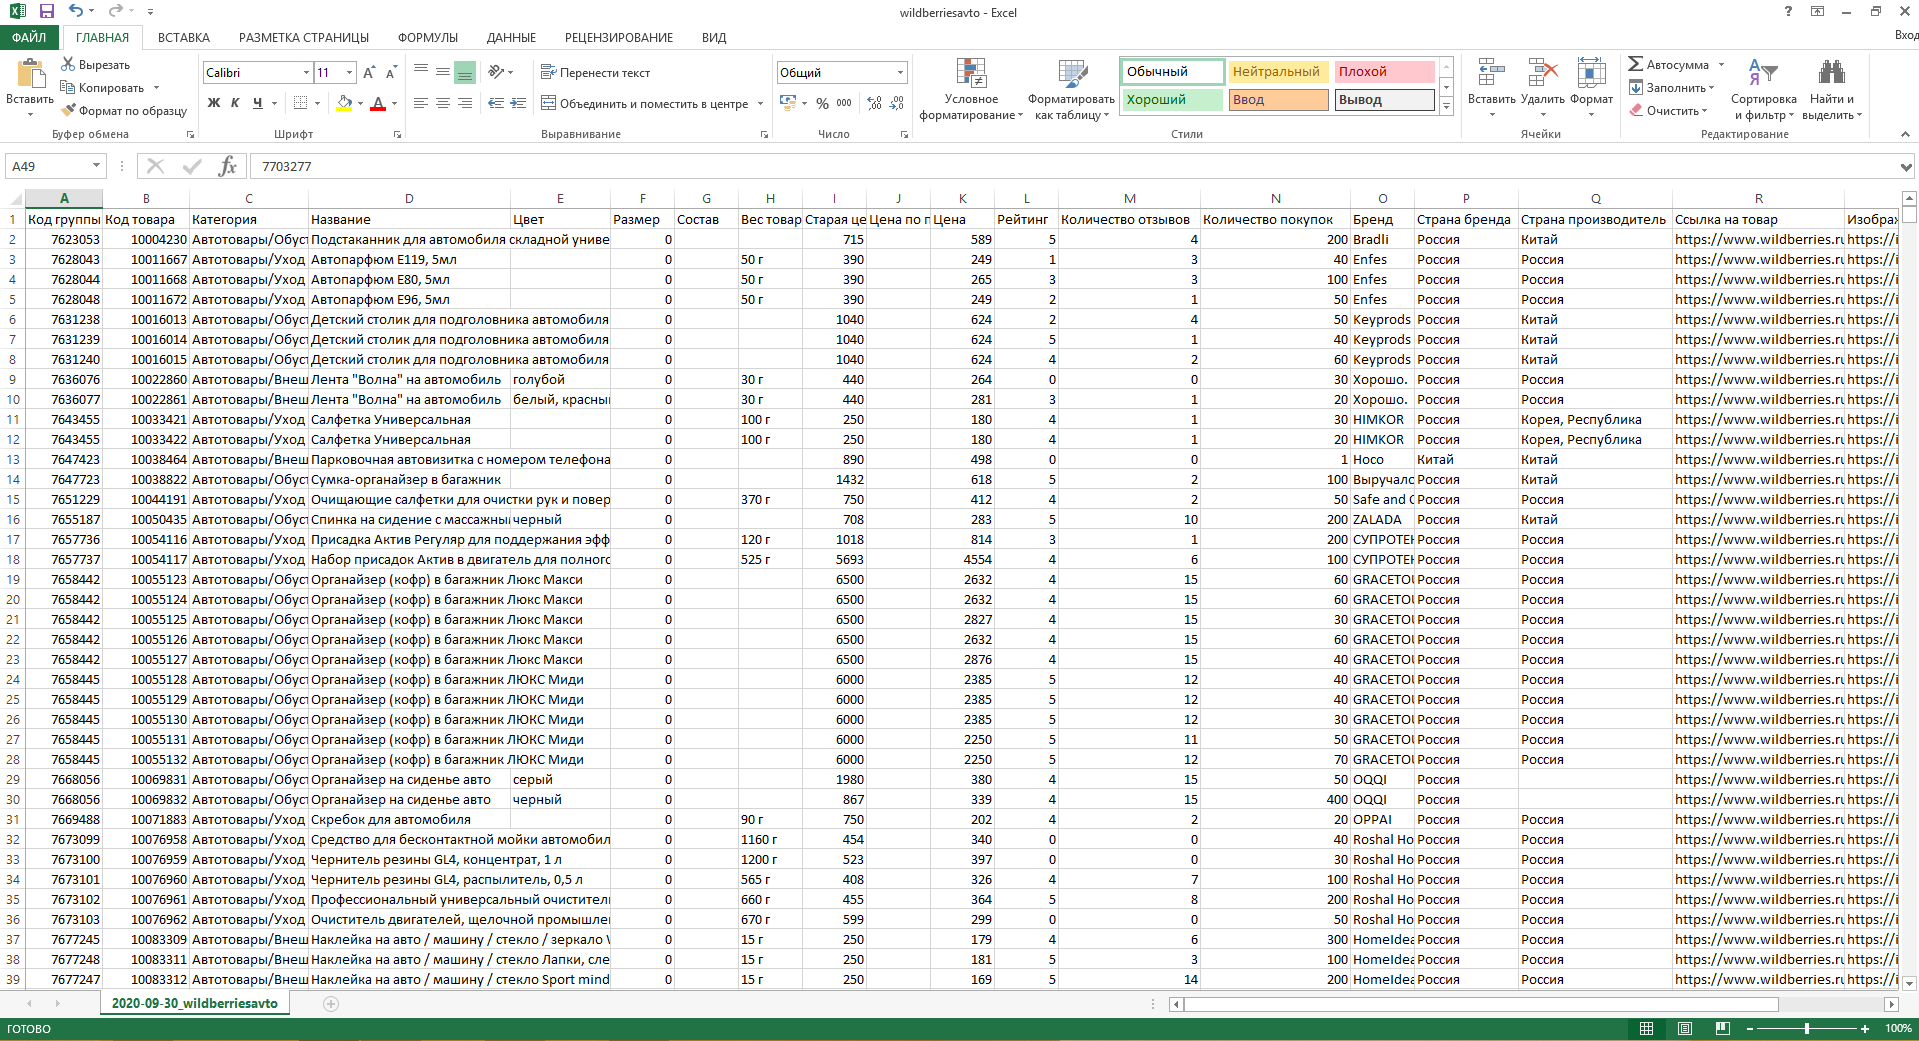The width and height of the screenshot is (1919, 1041).
Task: Expand the formula bar
Action: tap(1907, 167)
